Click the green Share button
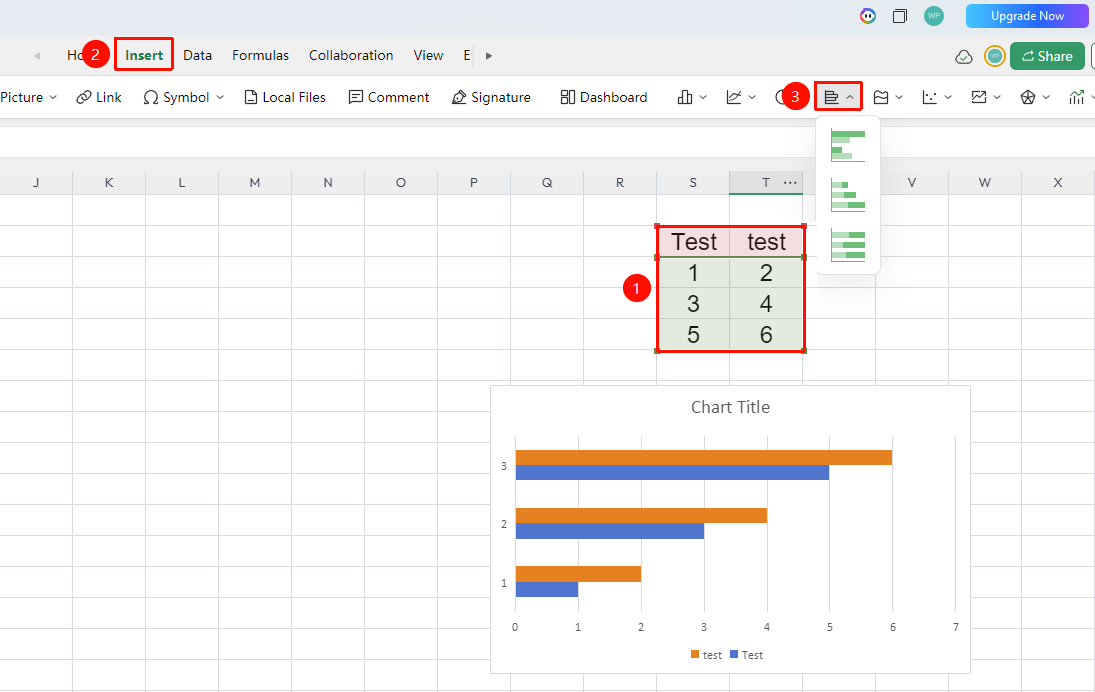Screen dimensions: 1095x692 (x=1047, y=56)
